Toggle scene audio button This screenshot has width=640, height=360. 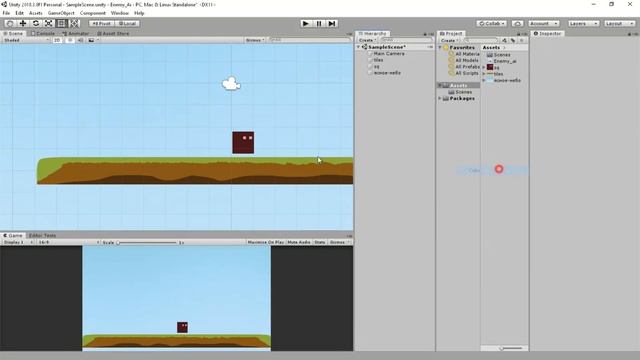point(80,40)
